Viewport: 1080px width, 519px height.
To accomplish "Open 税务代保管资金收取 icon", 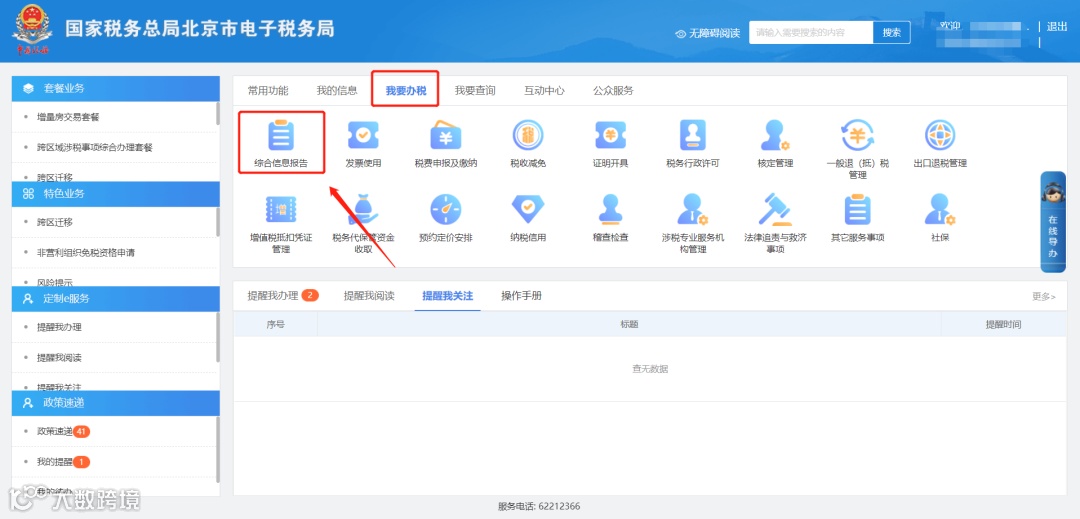I will tap(363, 209).
